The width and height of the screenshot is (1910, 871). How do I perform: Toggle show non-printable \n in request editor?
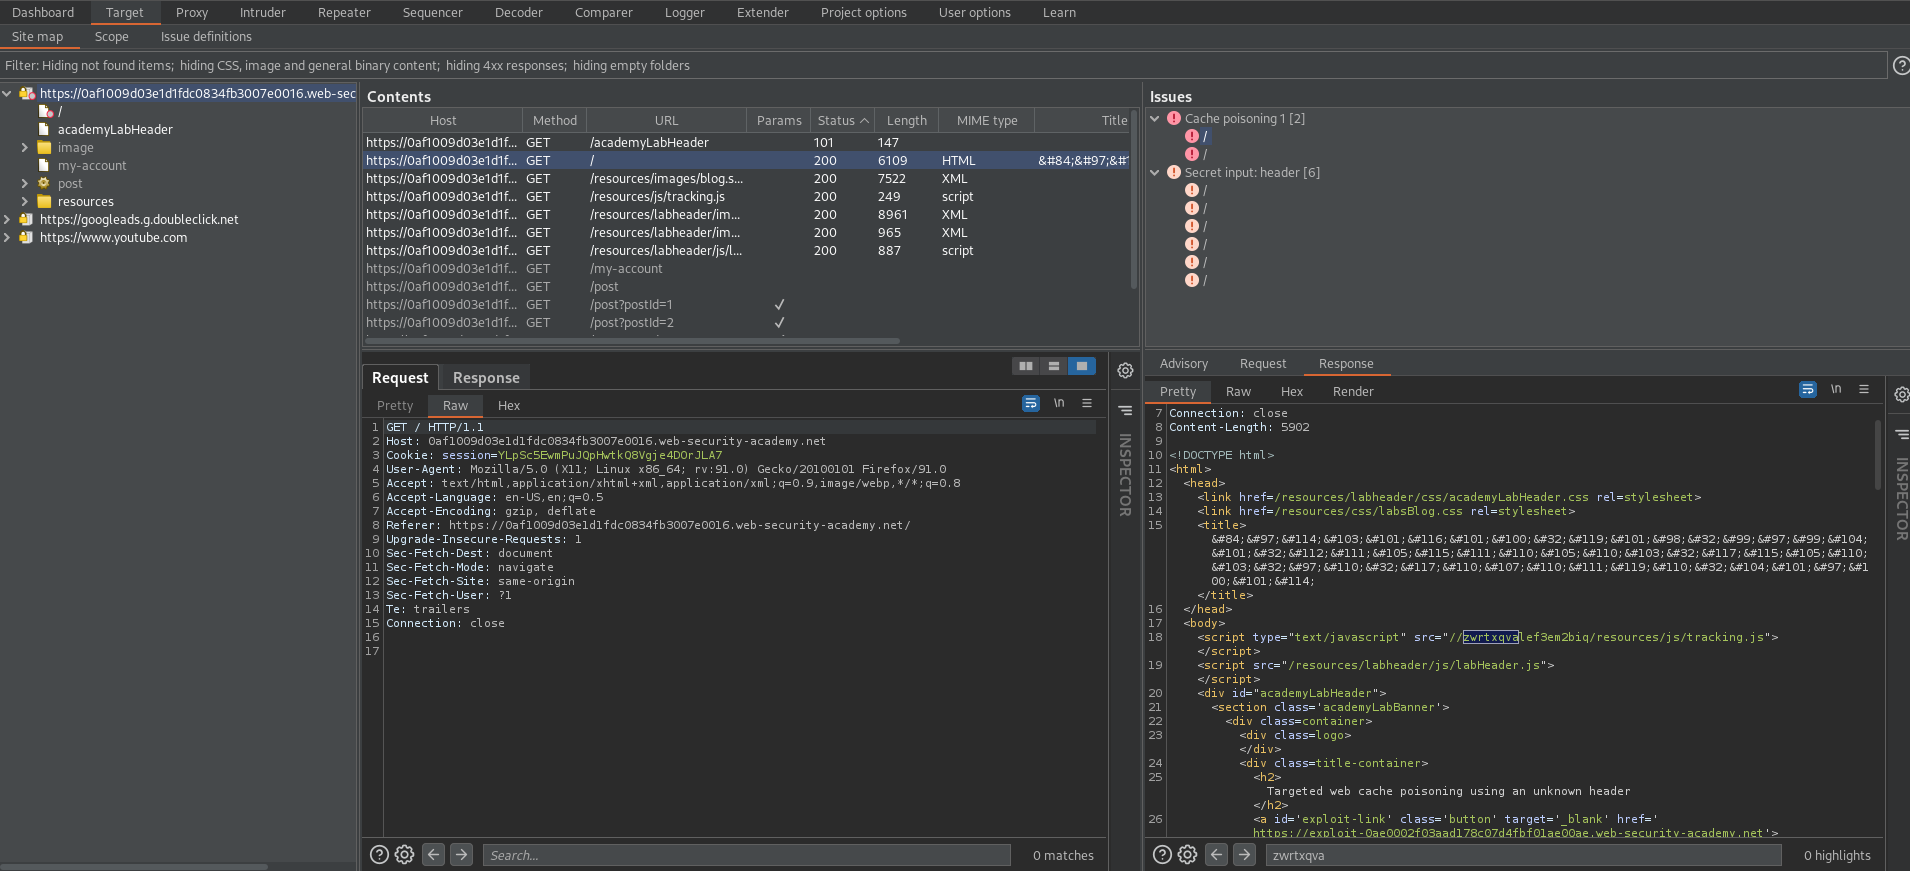click(1059, 404)
